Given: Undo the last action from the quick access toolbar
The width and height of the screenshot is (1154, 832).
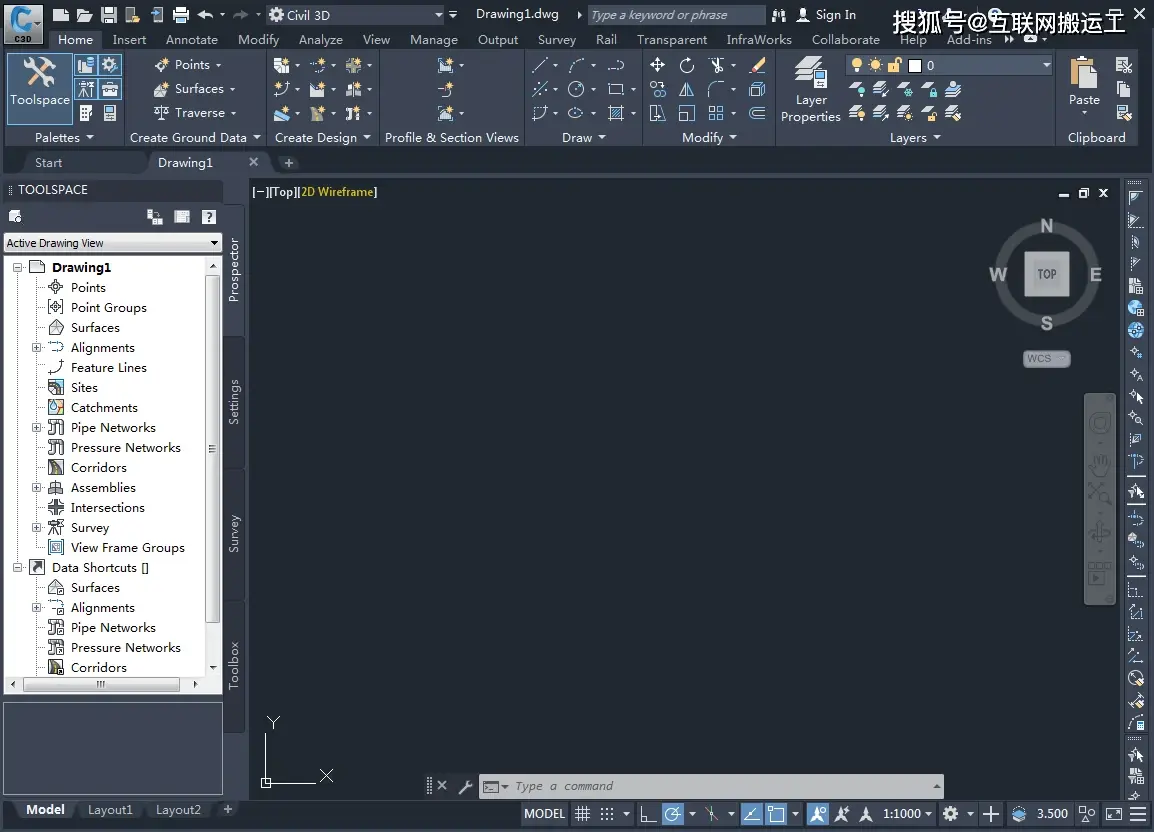Looking at the screenshot, I should [x=205, y=15].
